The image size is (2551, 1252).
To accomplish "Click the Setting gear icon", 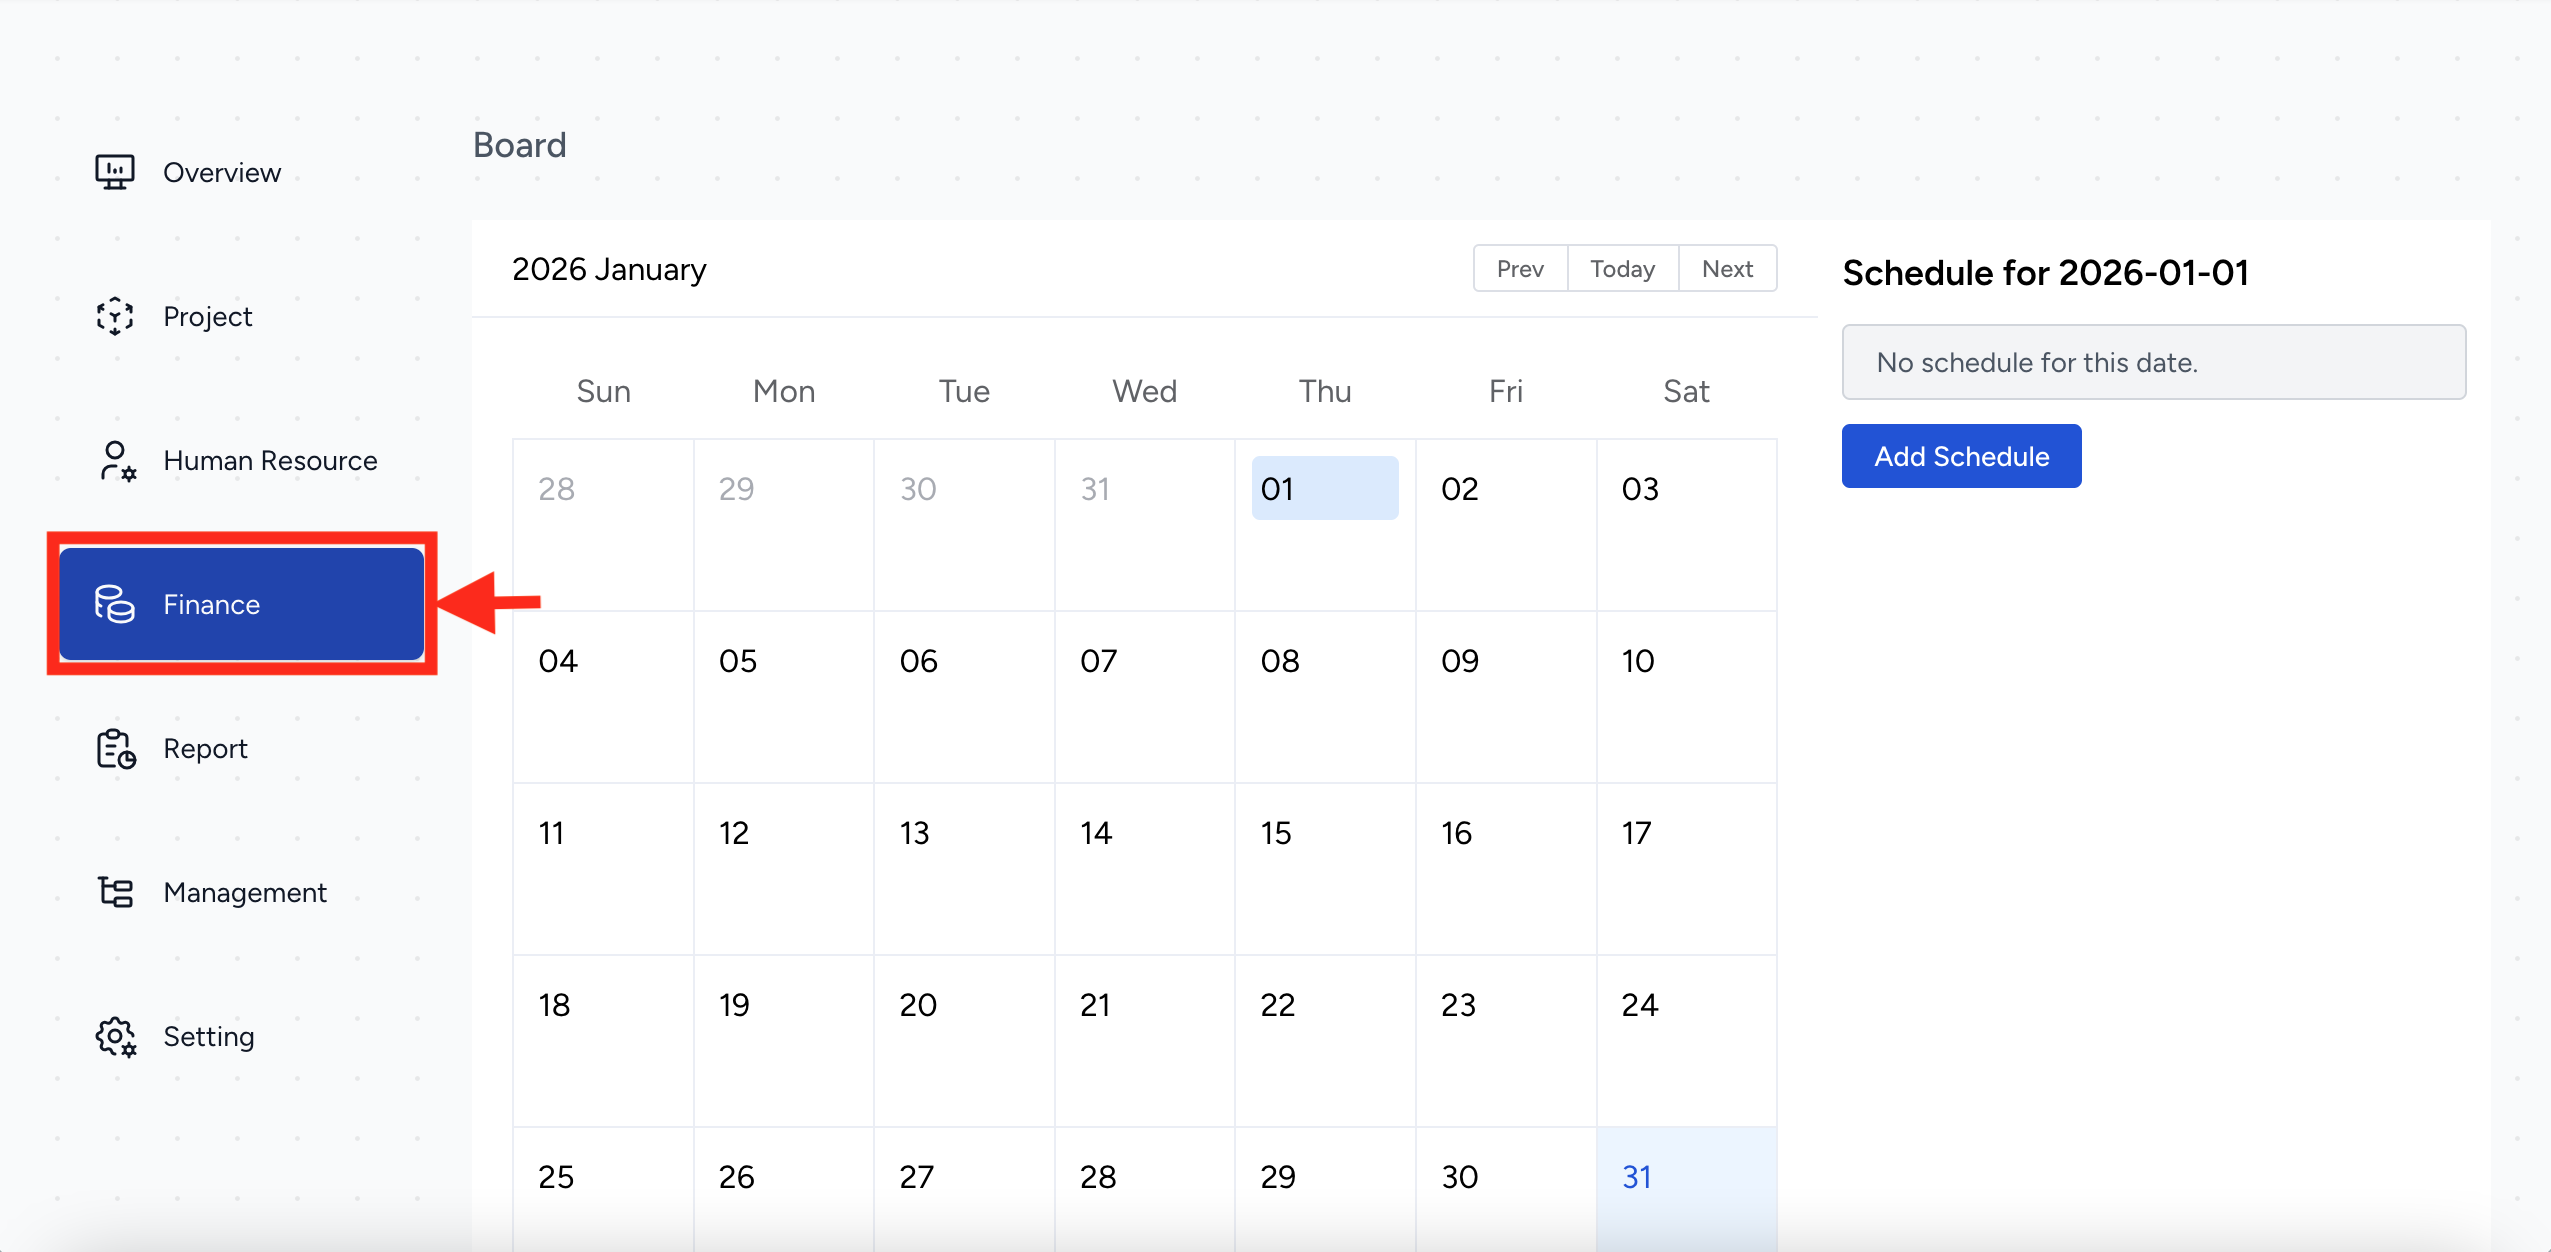I will pos(116,1037).
